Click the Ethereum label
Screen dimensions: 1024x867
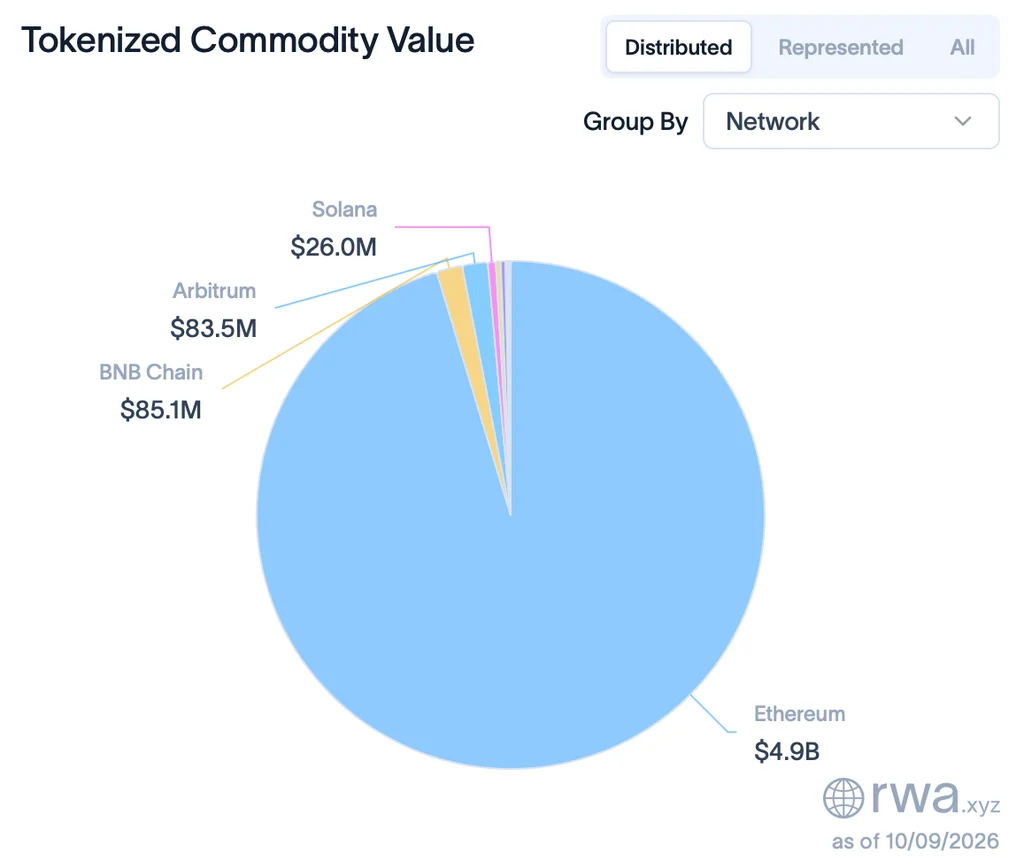(x=799, y=714)
